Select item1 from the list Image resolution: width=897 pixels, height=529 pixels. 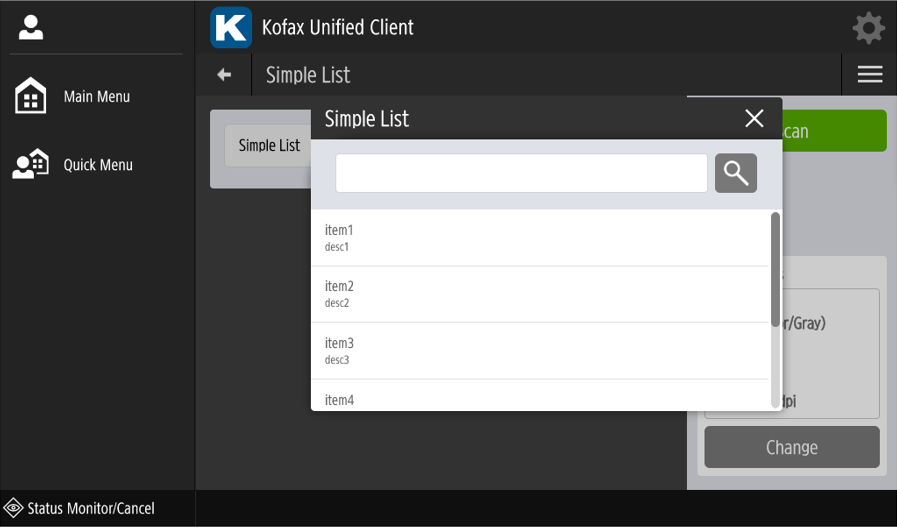(x=540, y=238)
